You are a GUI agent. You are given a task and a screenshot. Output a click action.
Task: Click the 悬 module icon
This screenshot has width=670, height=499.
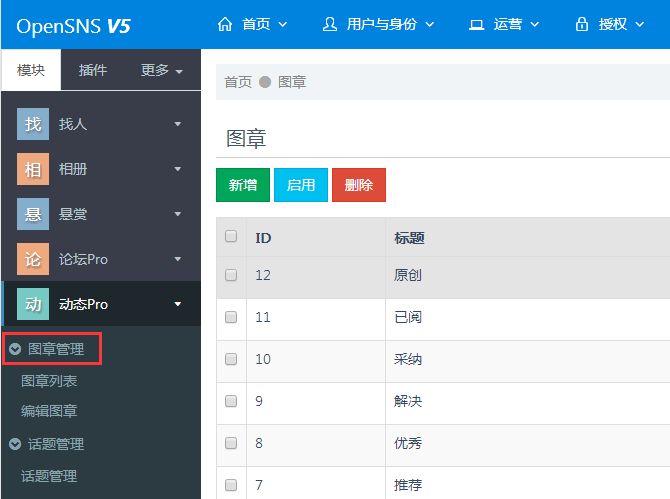[33, 214]
